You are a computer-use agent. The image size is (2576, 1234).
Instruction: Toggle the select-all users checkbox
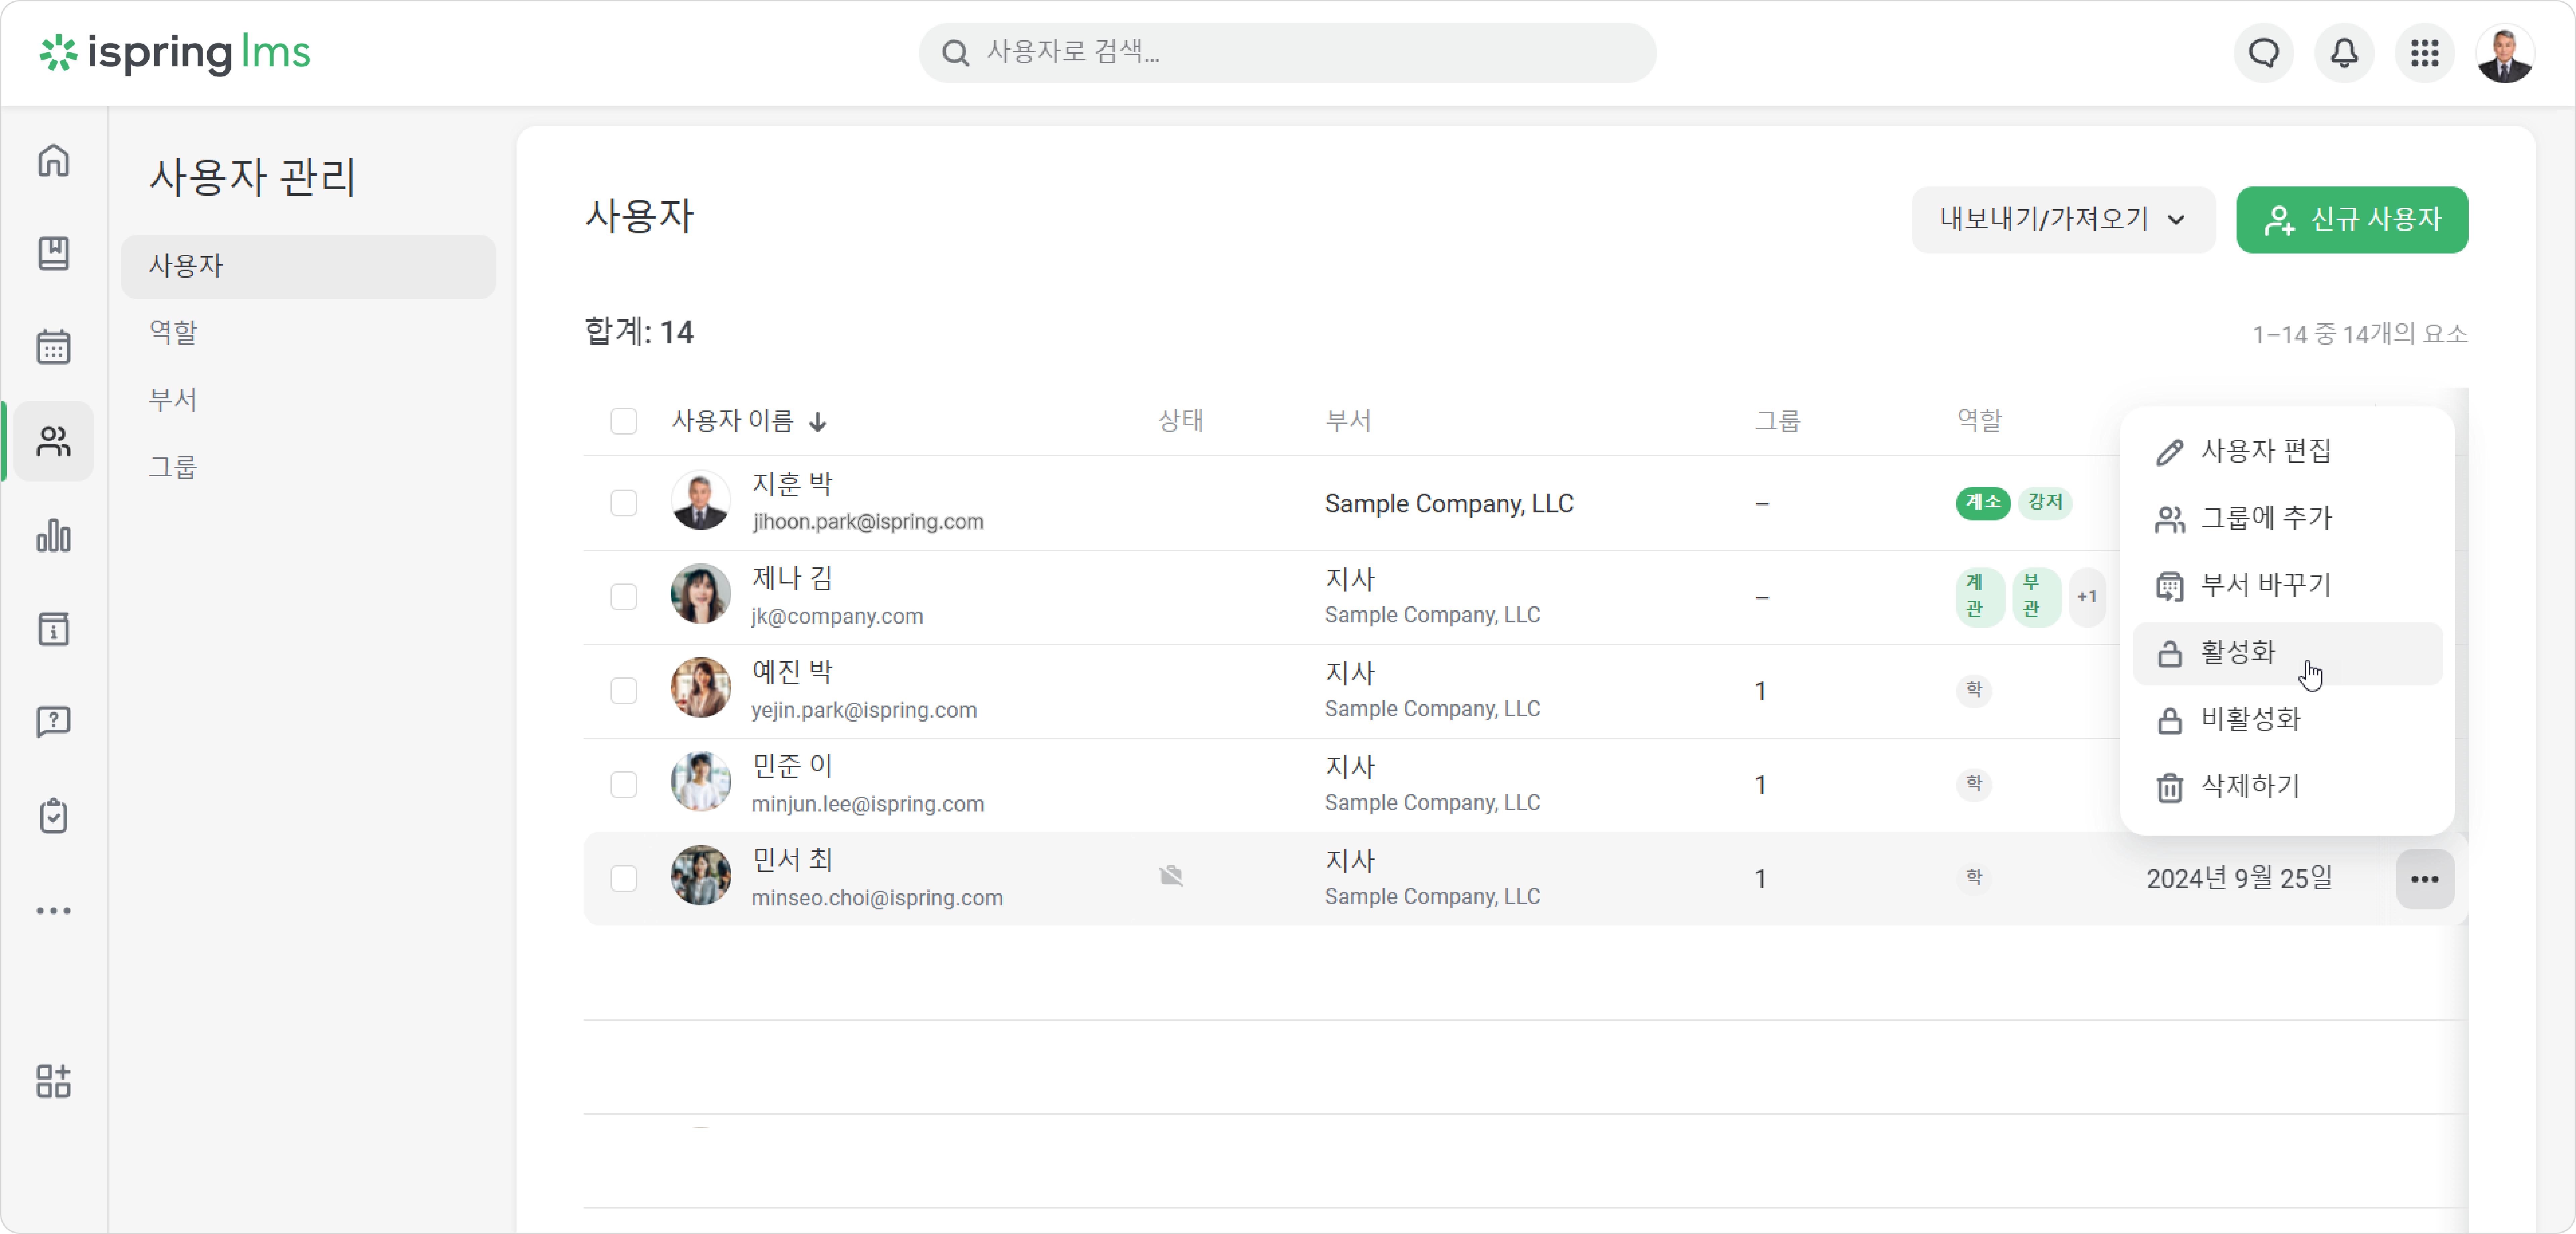tap(624, 421)
